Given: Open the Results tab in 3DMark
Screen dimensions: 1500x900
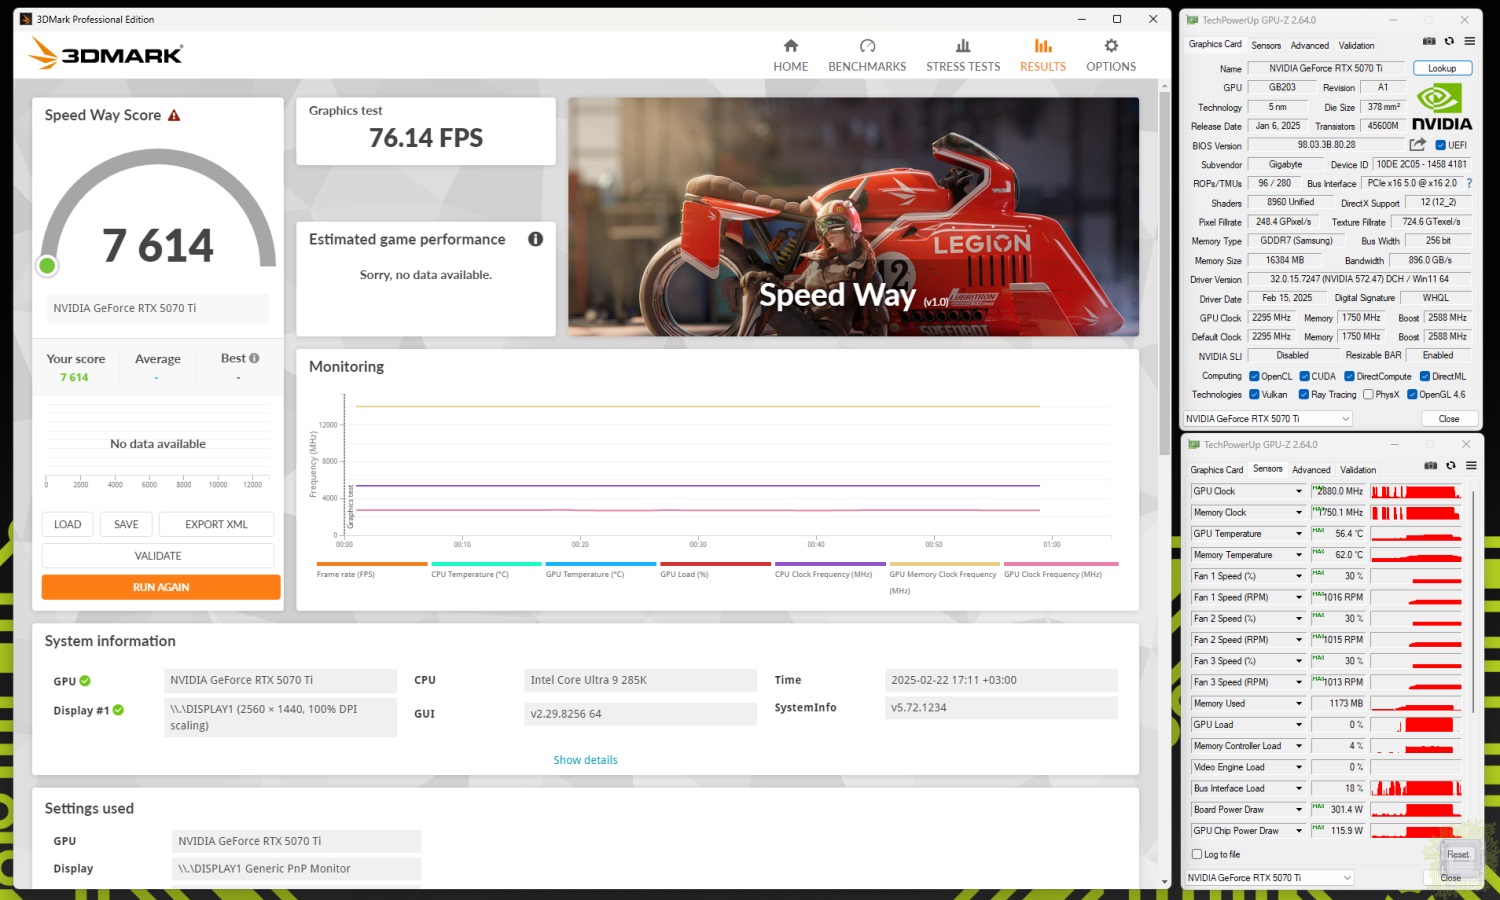Looking at the screenshot, I should 1043,56.
